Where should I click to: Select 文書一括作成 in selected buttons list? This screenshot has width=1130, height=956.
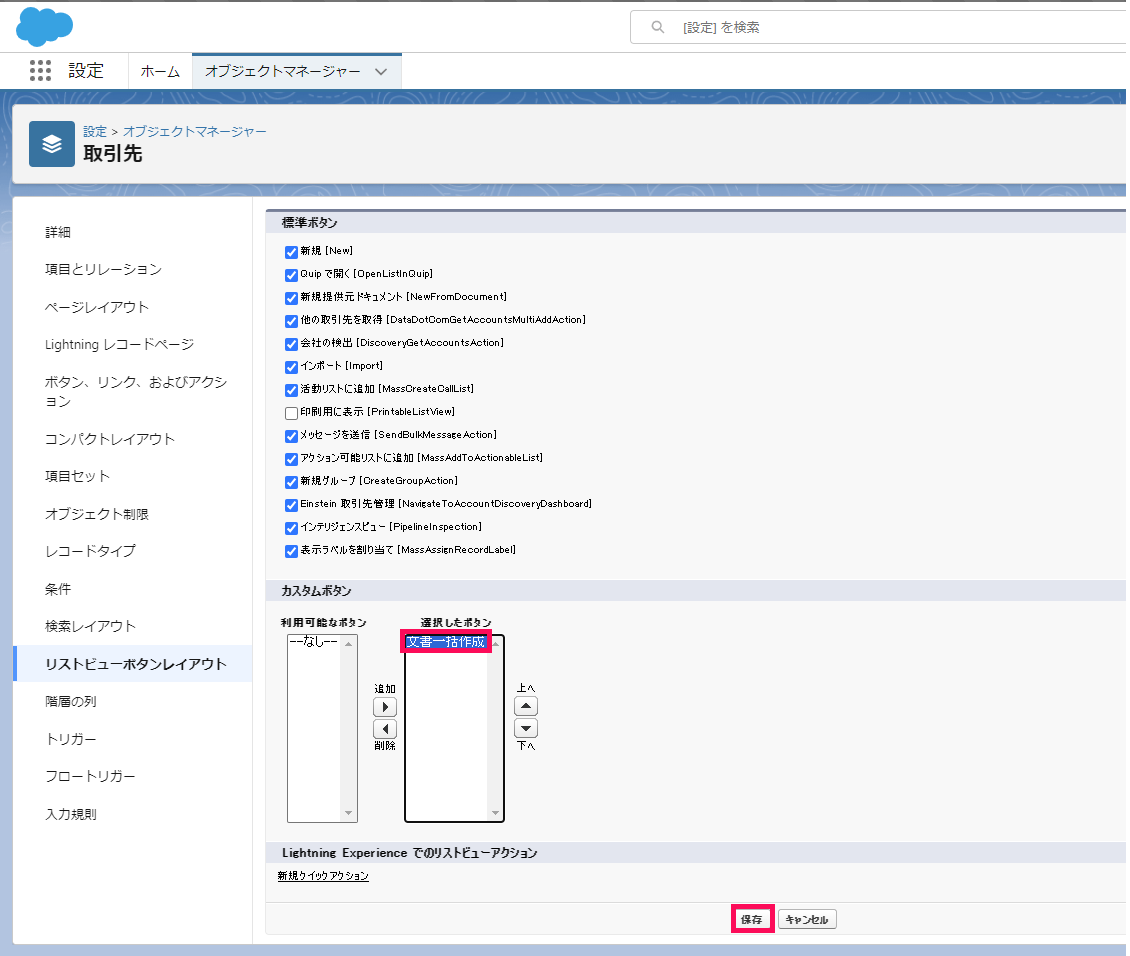point(446,642)
